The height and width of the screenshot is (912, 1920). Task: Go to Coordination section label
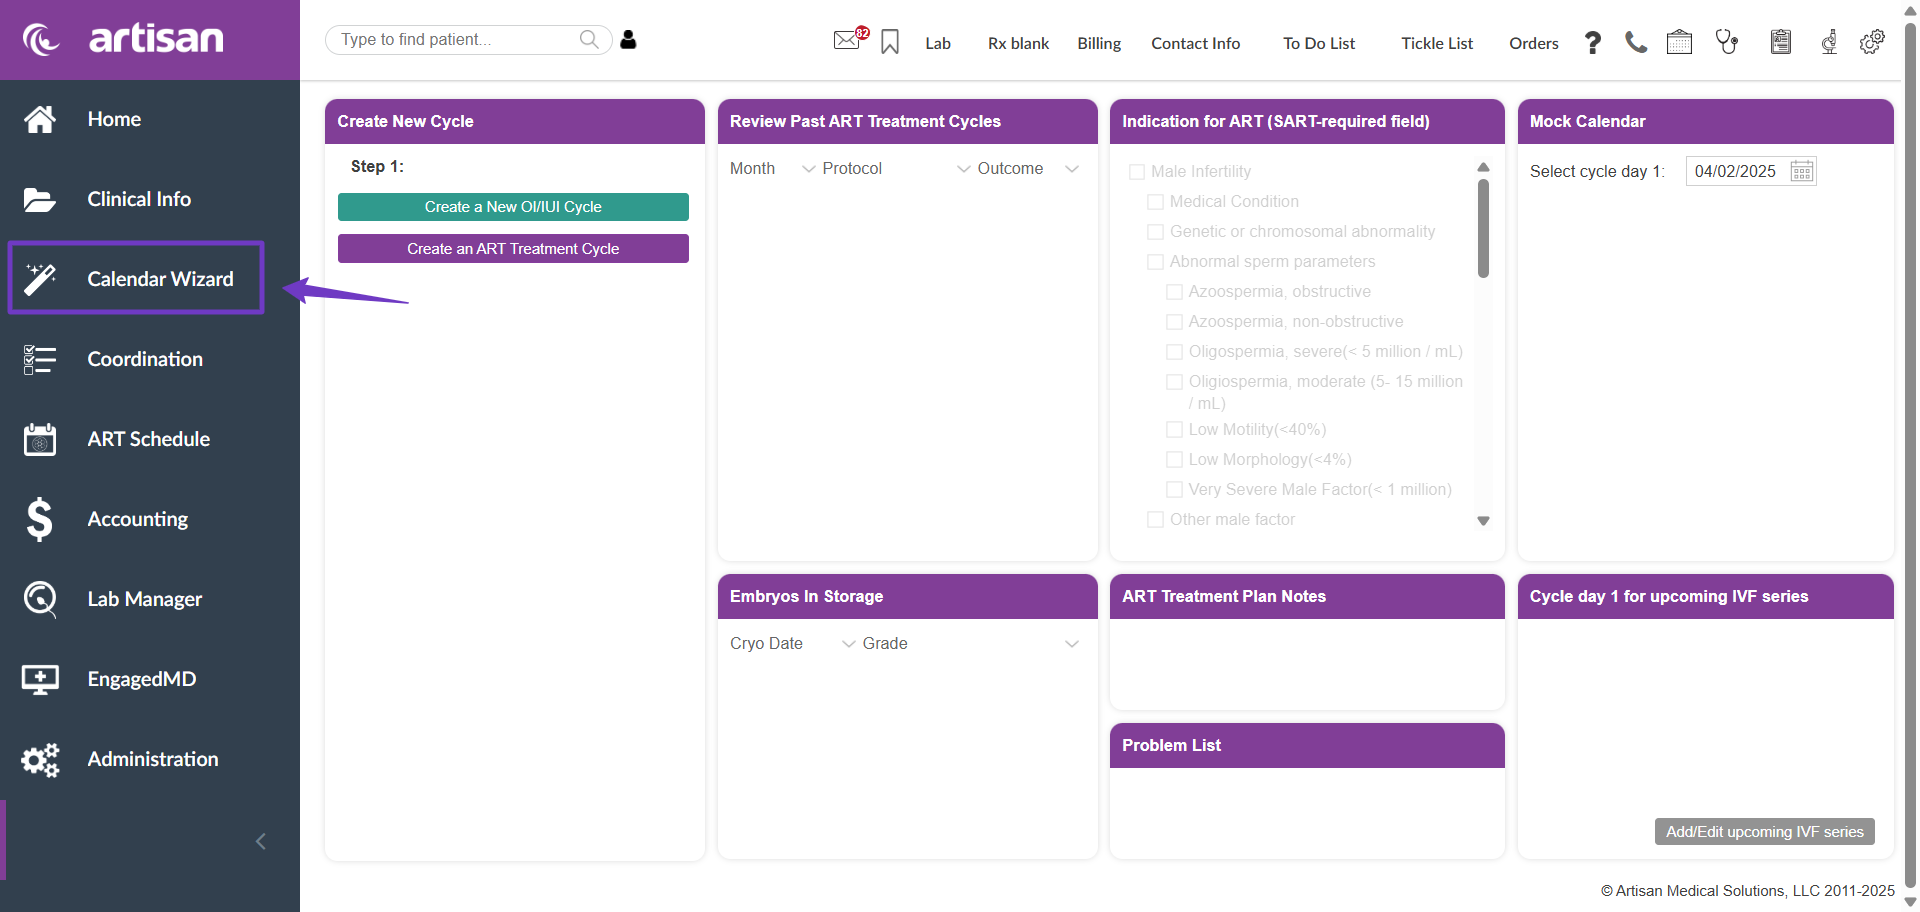pos(145,359)
